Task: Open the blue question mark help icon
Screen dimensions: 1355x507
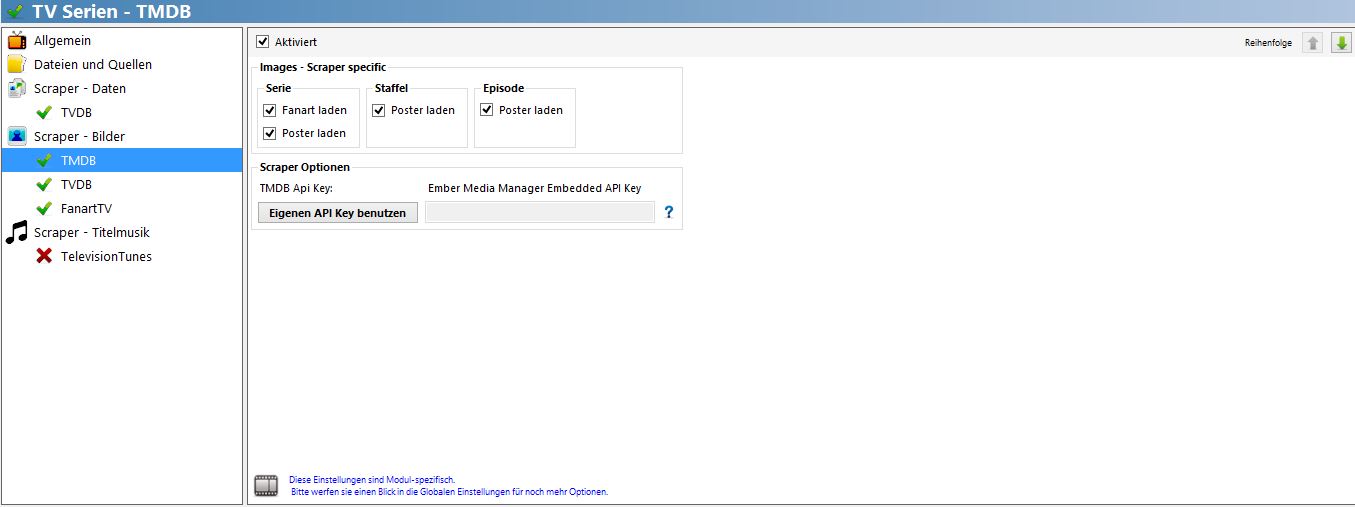Action: click(669, 212)
